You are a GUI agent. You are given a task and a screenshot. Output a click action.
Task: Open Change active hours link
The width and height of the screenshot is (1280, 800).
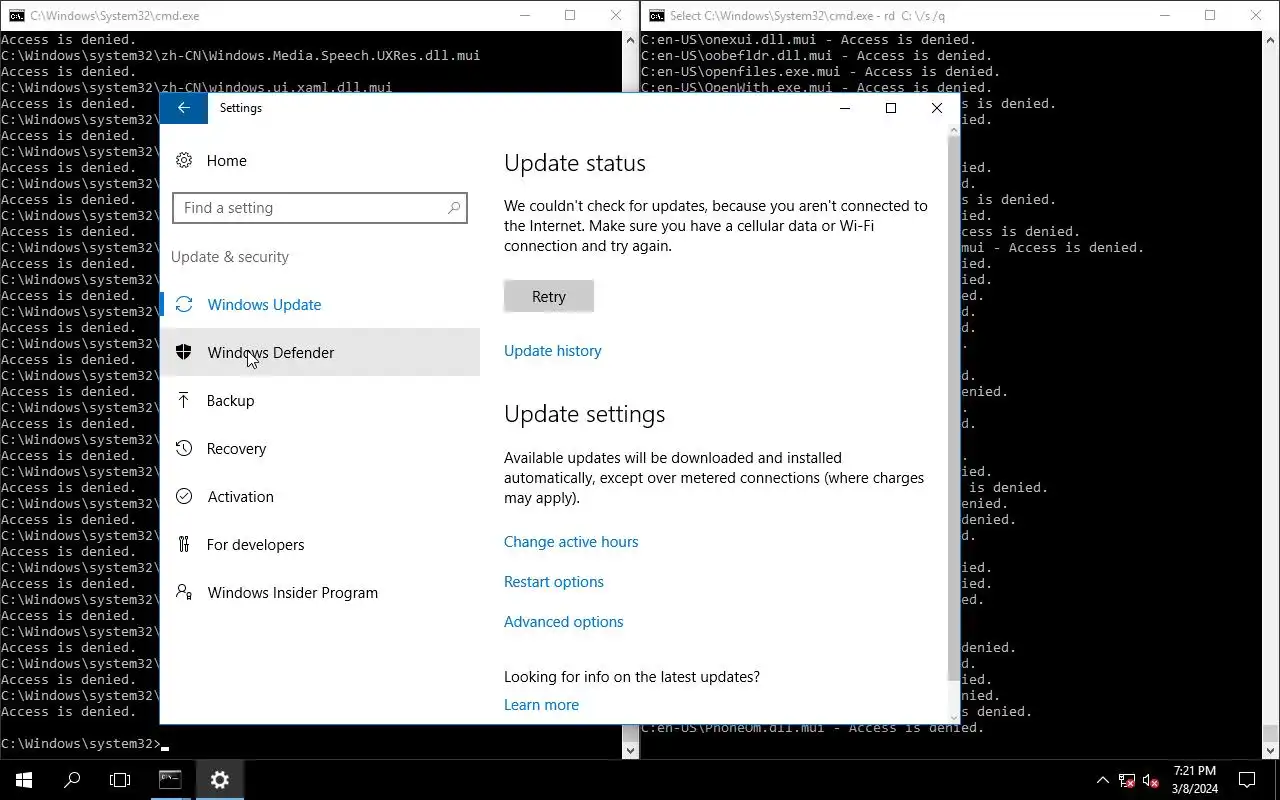click(571, 542)
